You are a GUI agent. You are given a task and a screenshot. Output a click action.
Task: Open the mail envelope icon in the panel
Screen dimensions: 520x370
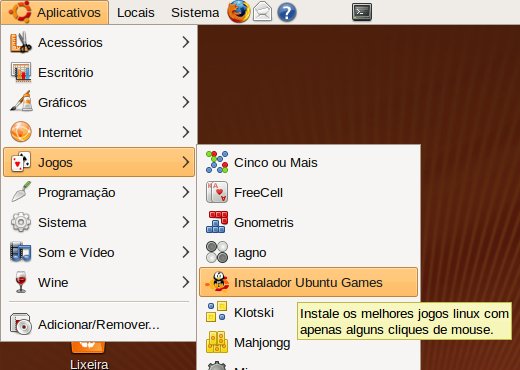(262, 12)
